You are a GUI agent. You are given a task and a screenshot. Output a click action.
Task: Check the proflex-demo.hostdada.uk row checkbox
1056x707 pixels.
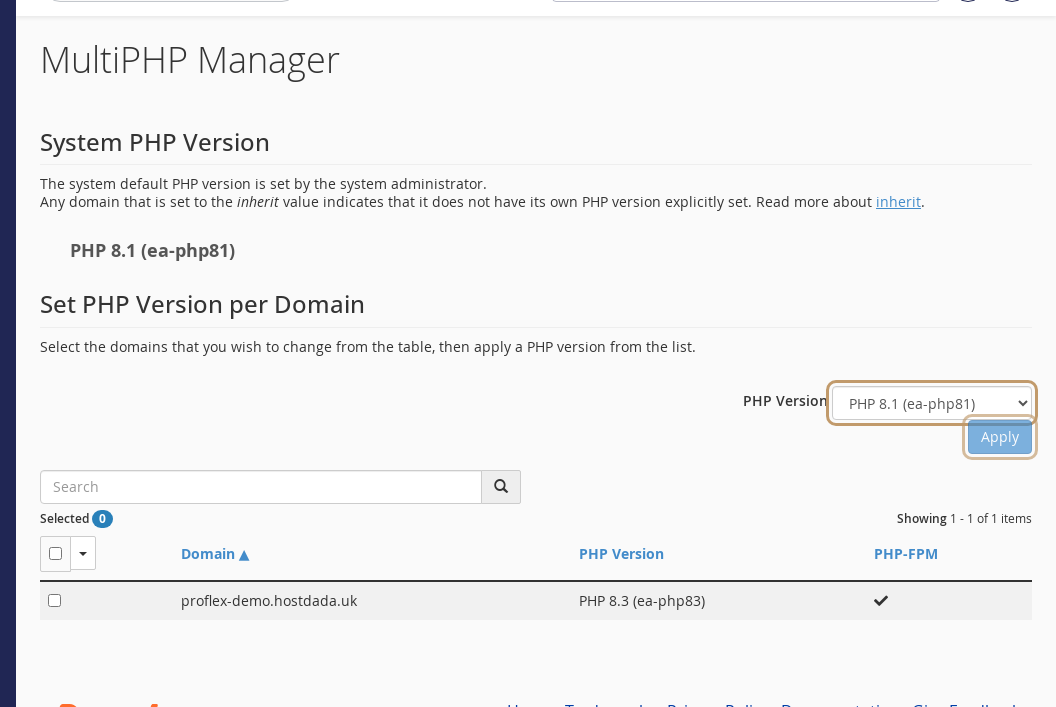[x=55, y=601]
